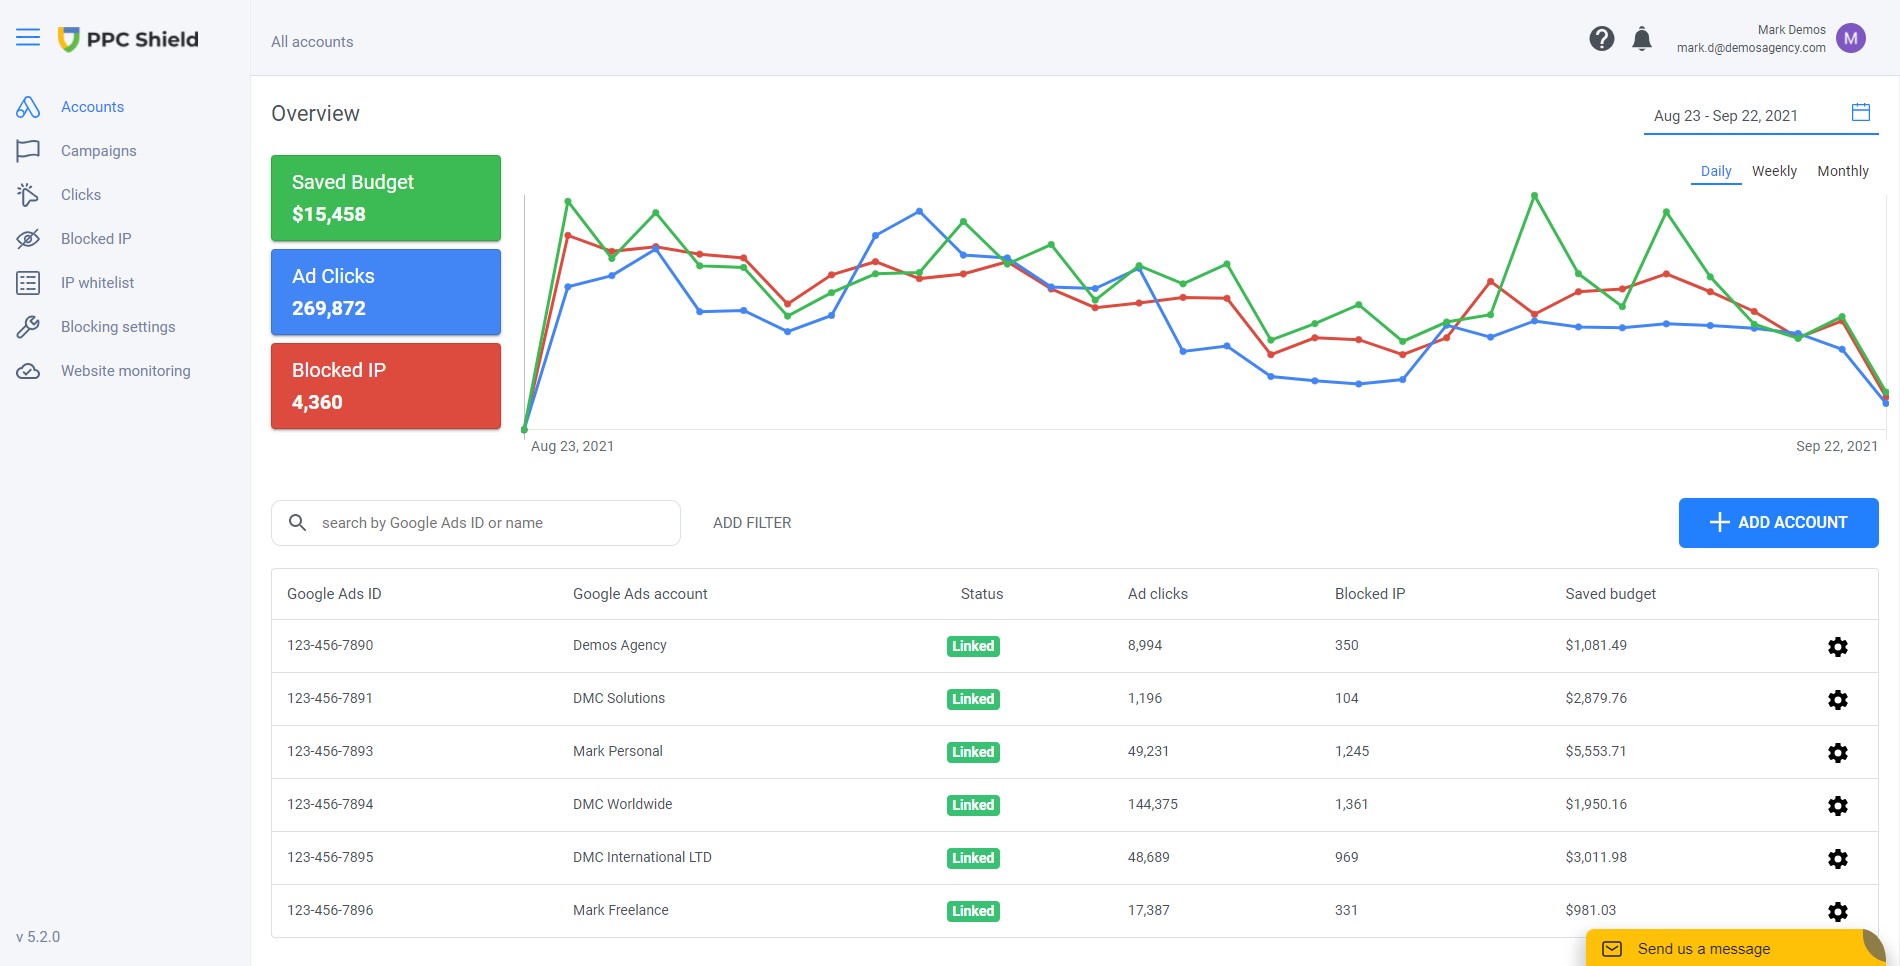Open the Campaigns menu item
The width and height of the screenshot is (1900, 966).
pos(98,151)
